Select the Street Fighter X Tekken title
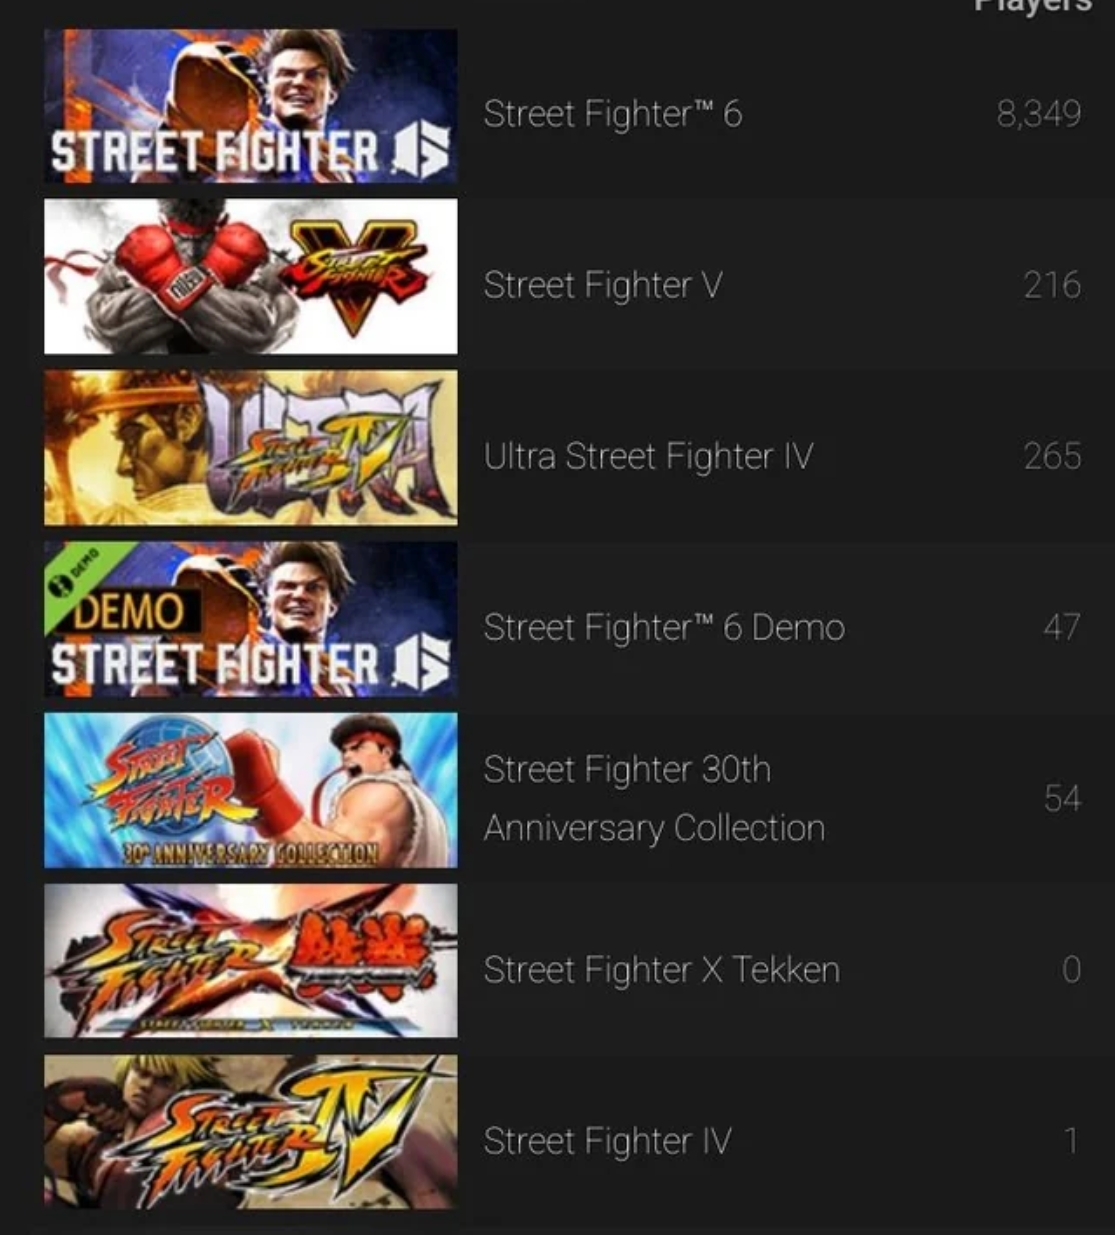 point(661,970)
